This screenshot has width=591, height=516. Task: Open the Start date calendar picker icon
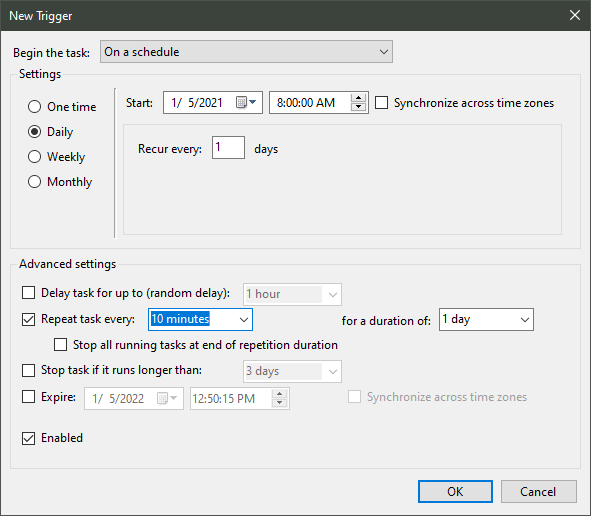(x=246, y=102)
